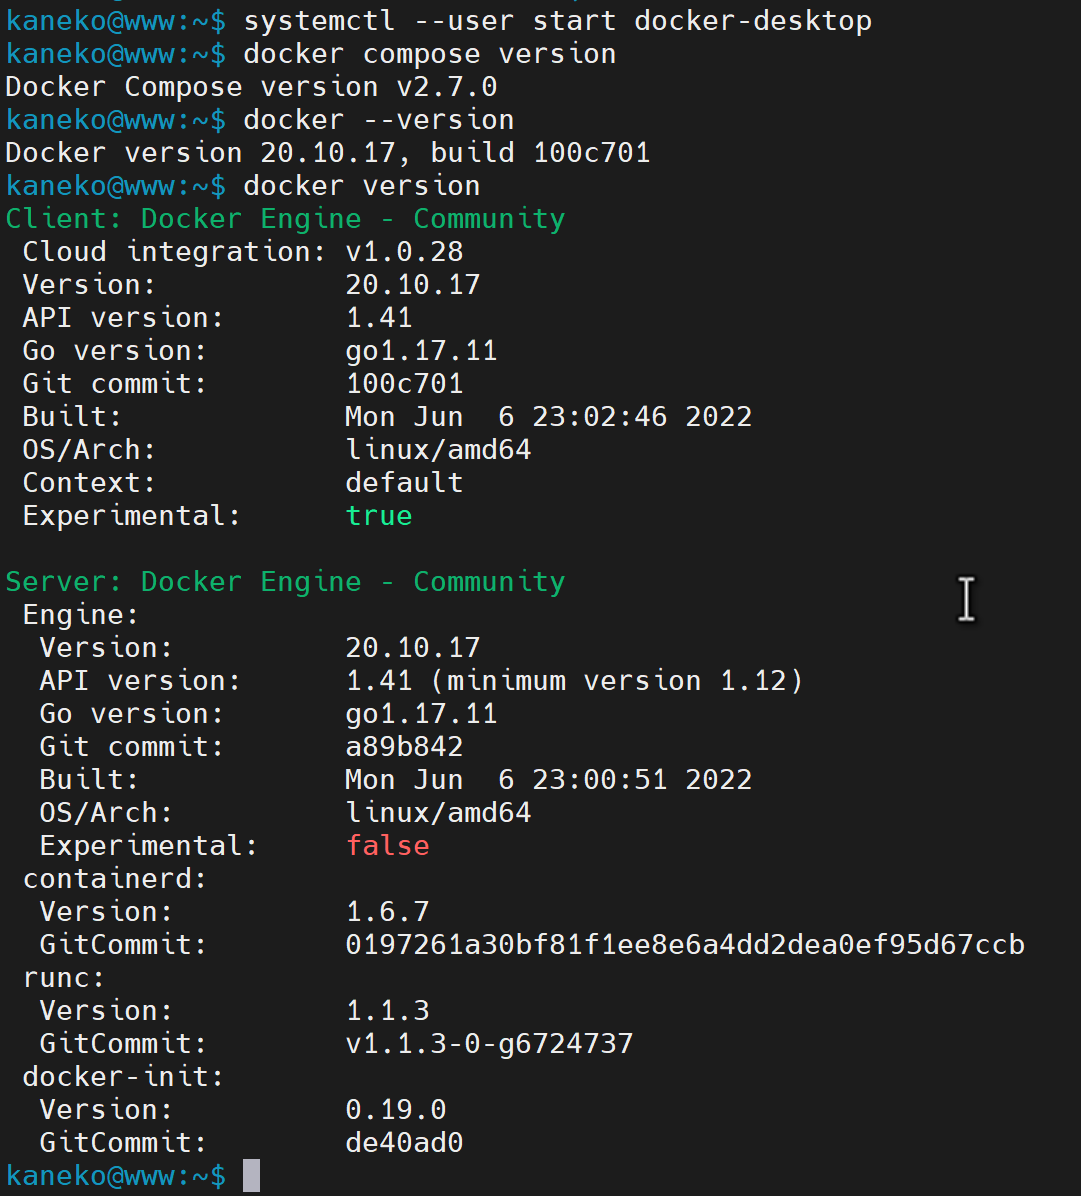Click the 'Engine:' section label
1081x1196 pixels.
click(x=81, y=615)
